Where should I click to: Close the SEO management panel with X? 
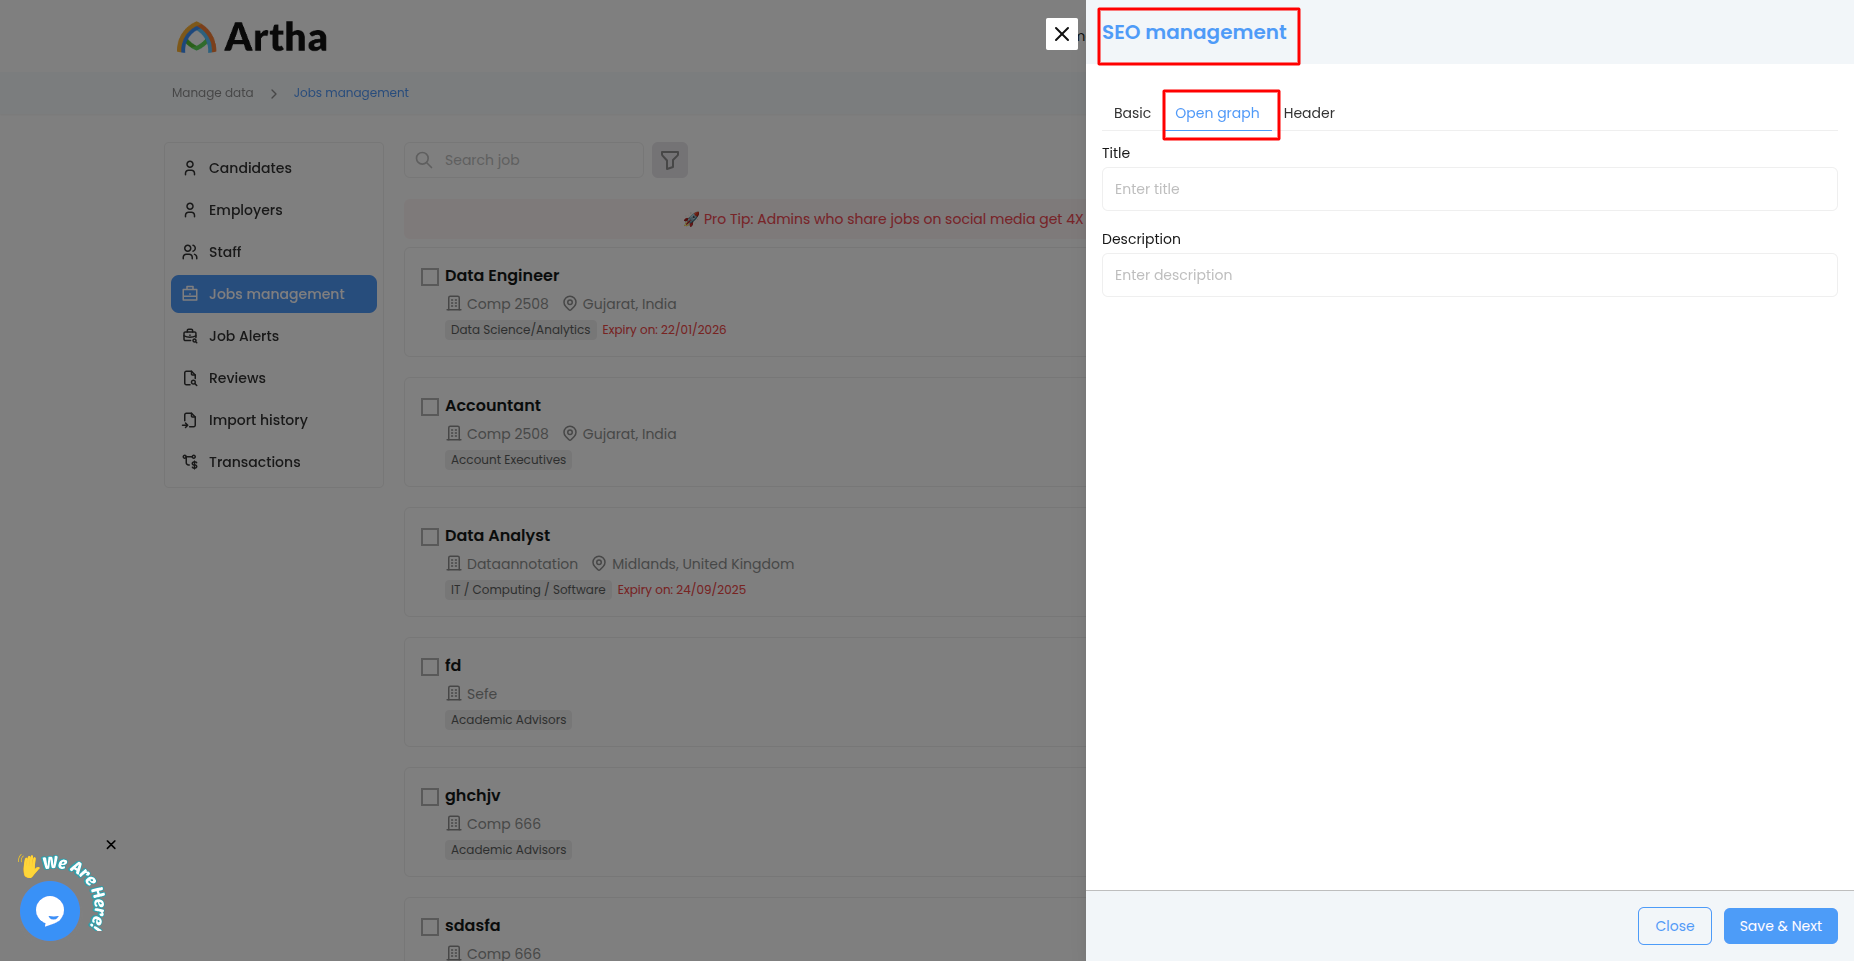[1061, 34]
